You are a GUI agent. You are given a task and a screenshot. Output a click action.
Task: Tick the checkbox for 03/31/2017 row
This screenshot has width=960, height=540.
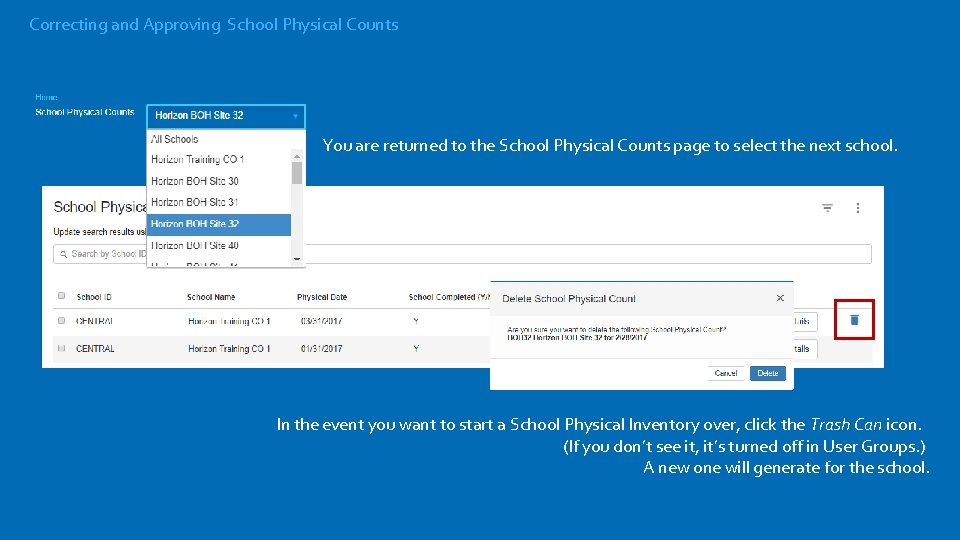pos(61,320)
